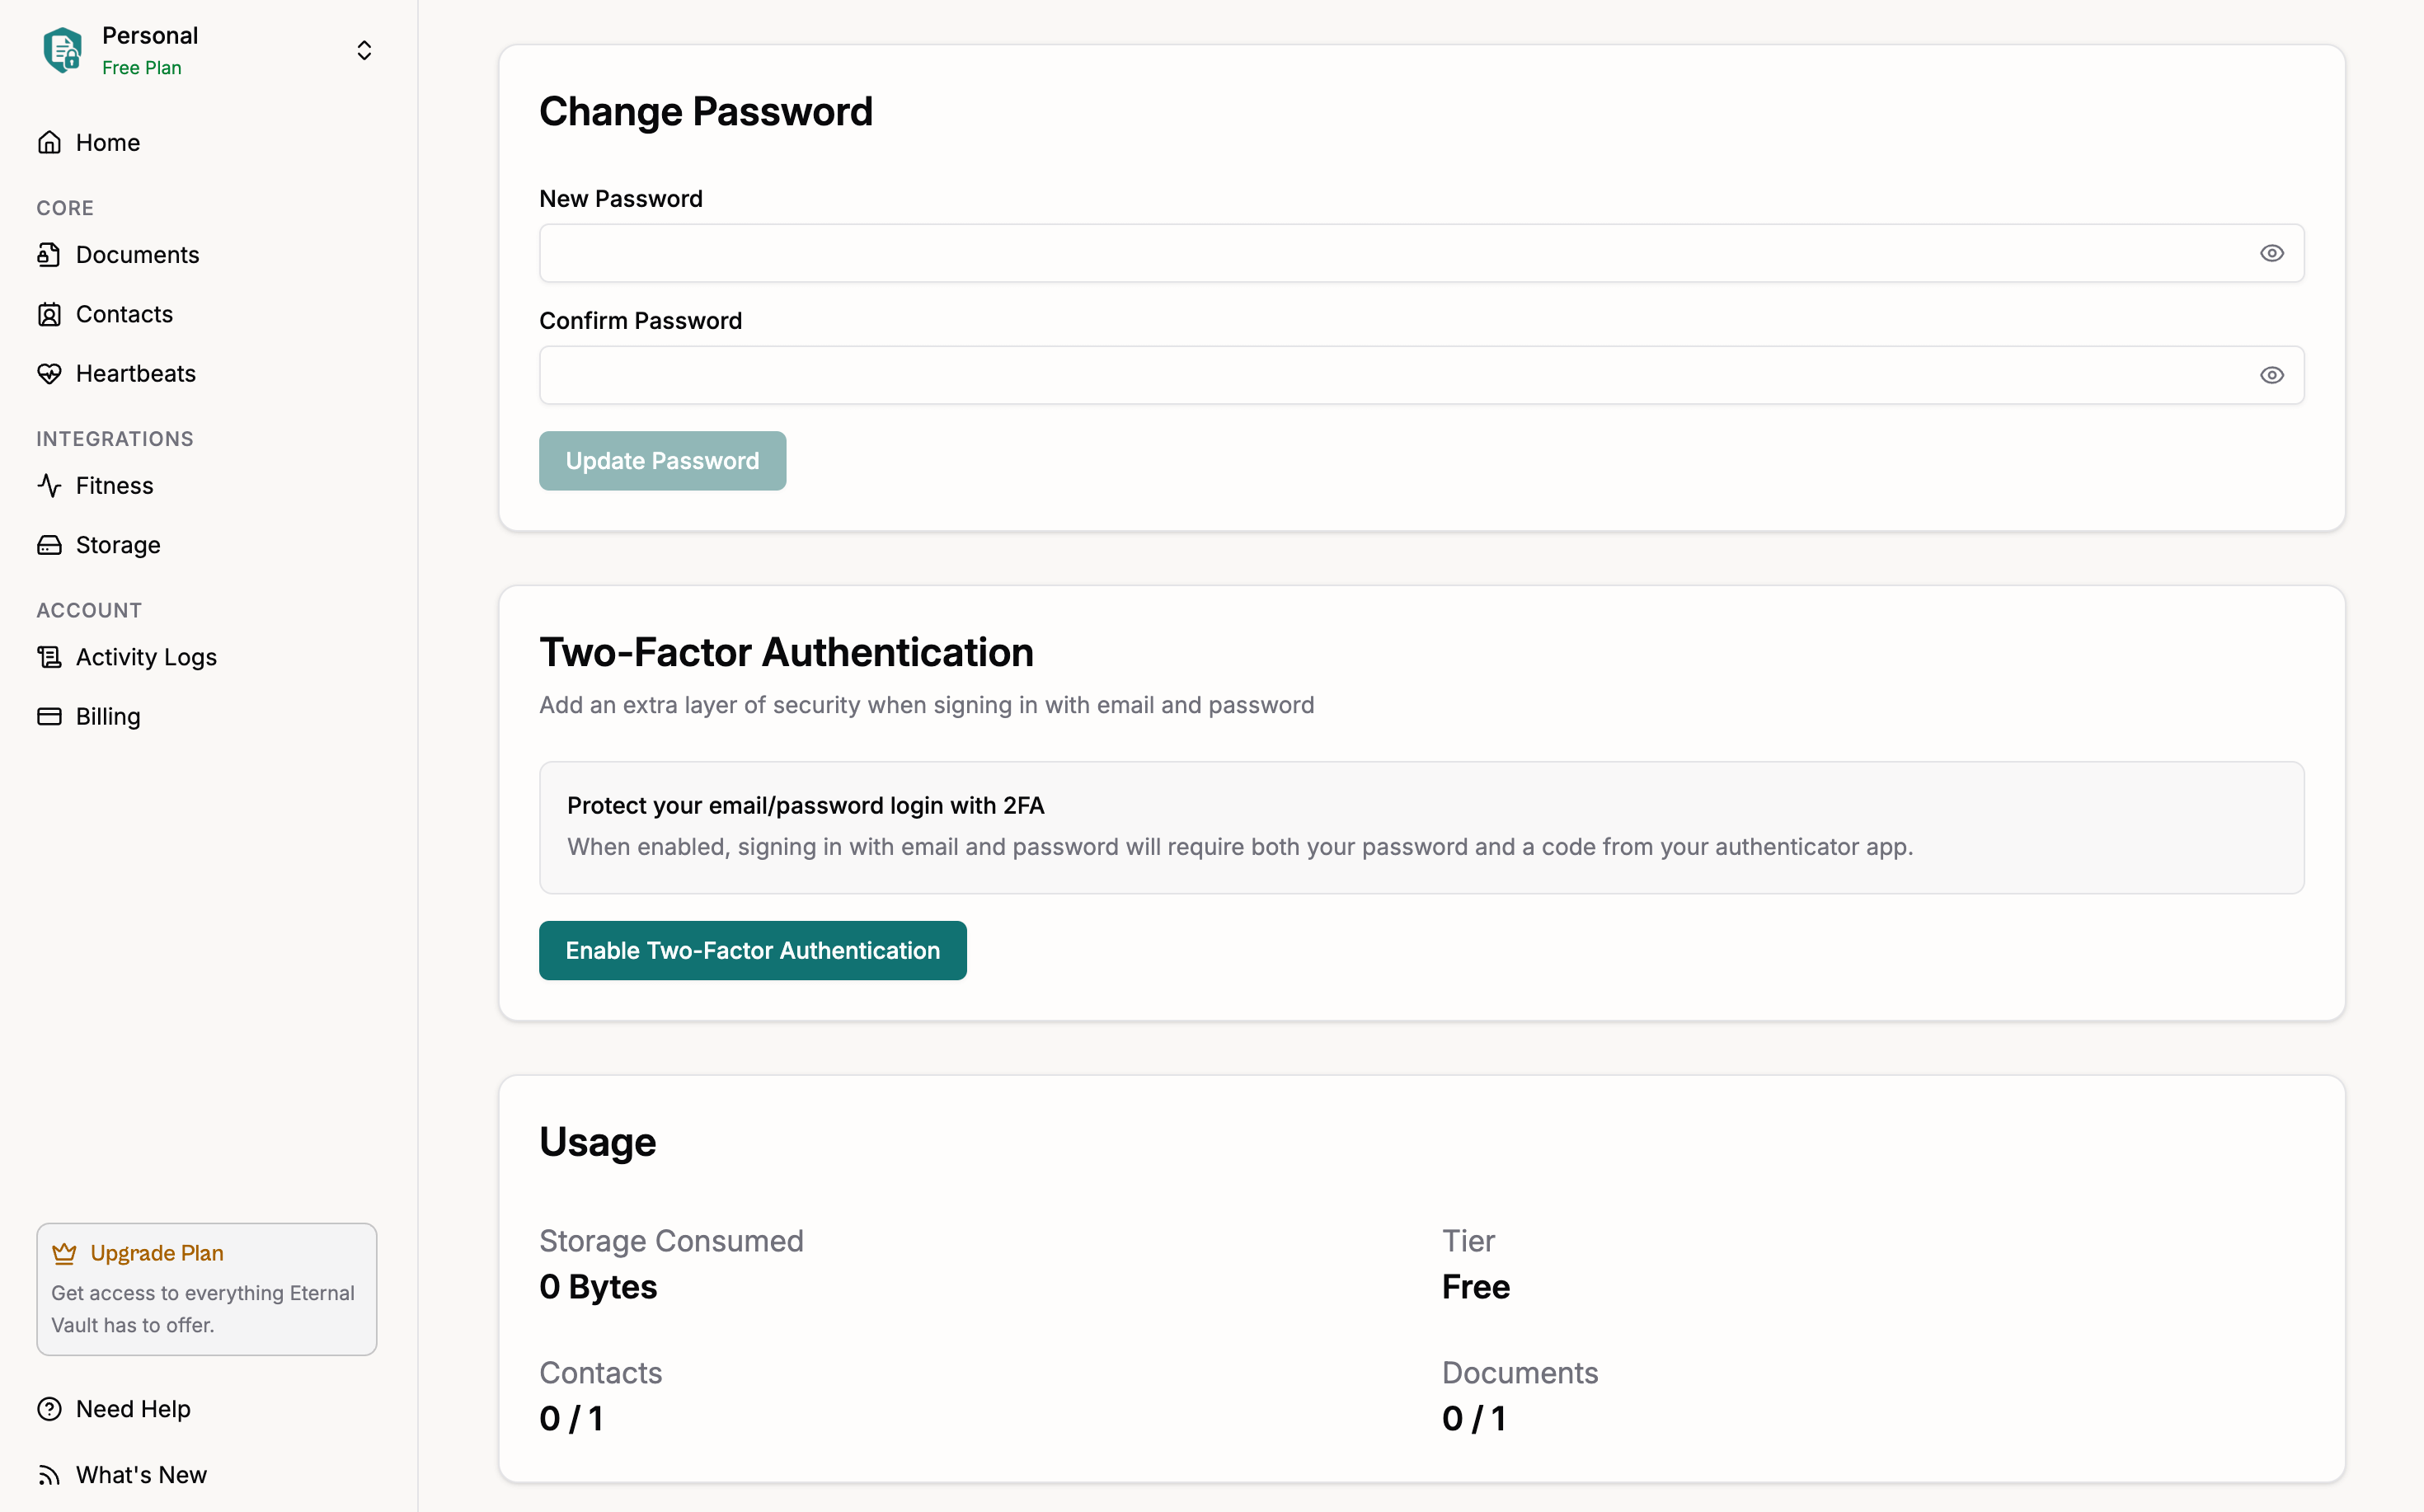Click the Eternal Vault shield logo
This screenshot has height=1512, width=2424.
pyautogui.click(x=62, y=50)
